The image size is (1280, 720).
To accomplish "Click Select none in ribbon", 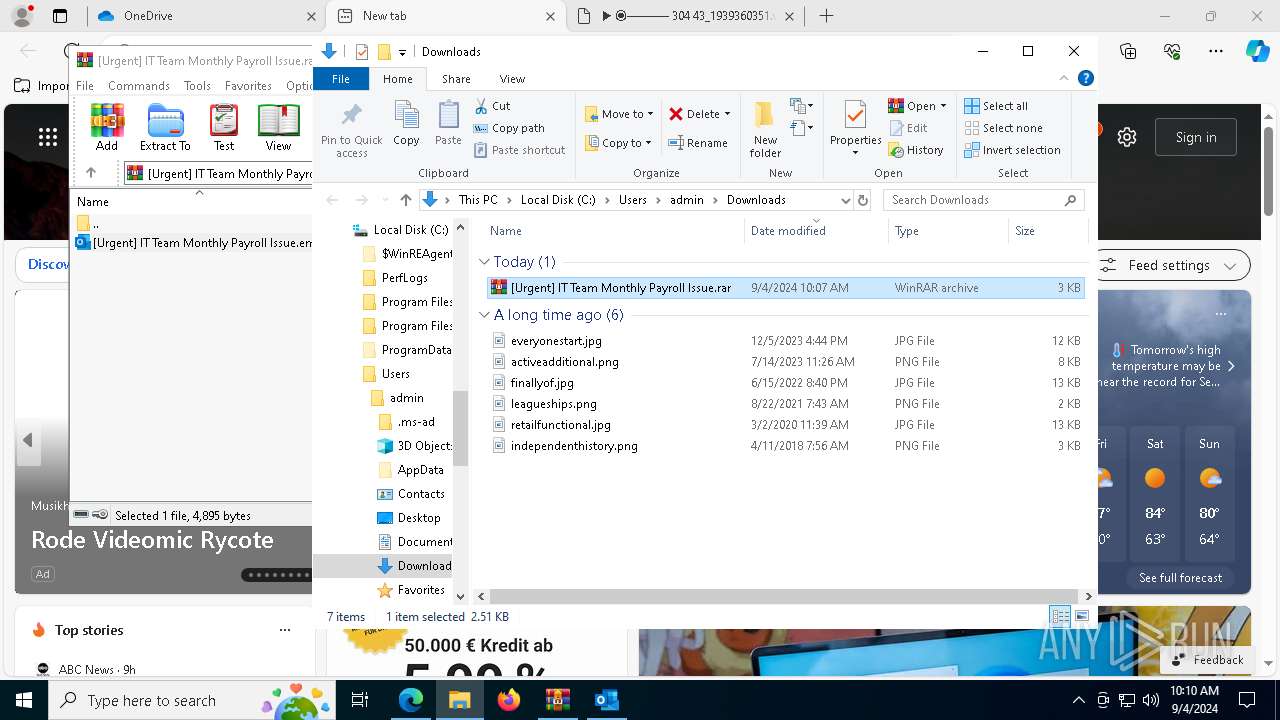I will tap(1003, 128).
